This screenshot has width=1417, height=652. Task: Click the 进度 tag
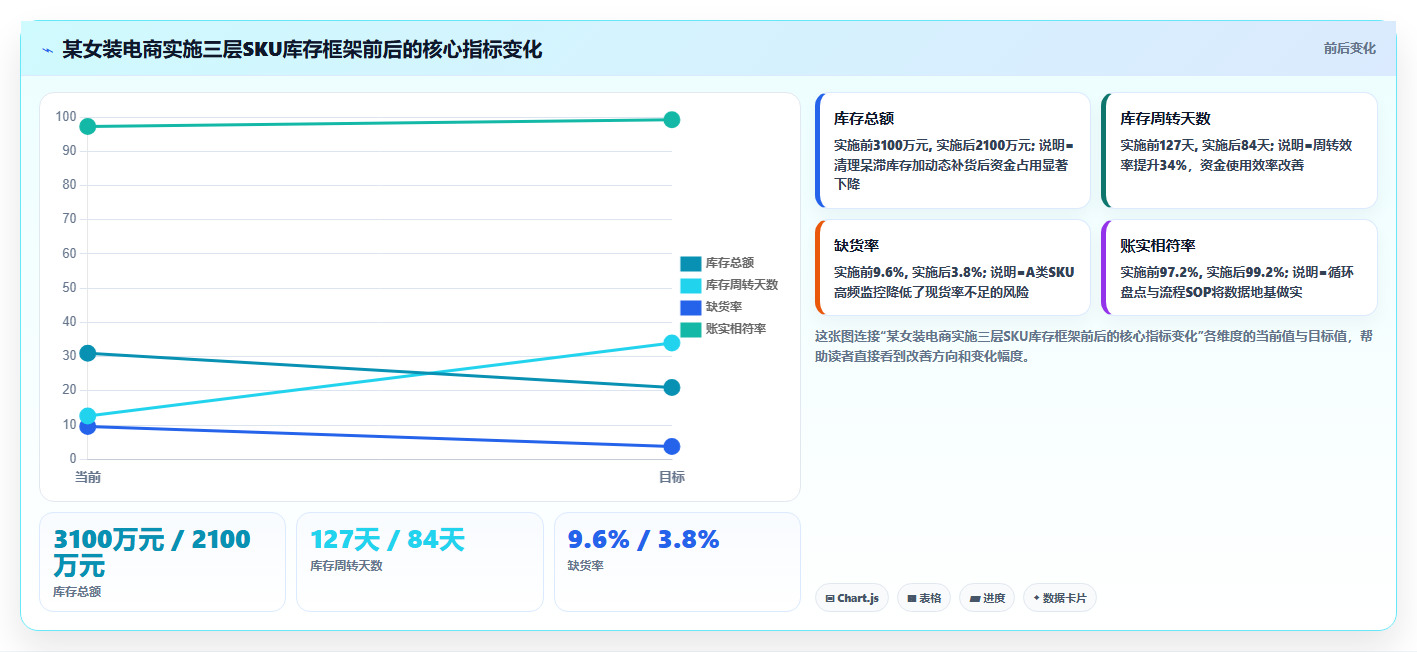coord(987,598)
